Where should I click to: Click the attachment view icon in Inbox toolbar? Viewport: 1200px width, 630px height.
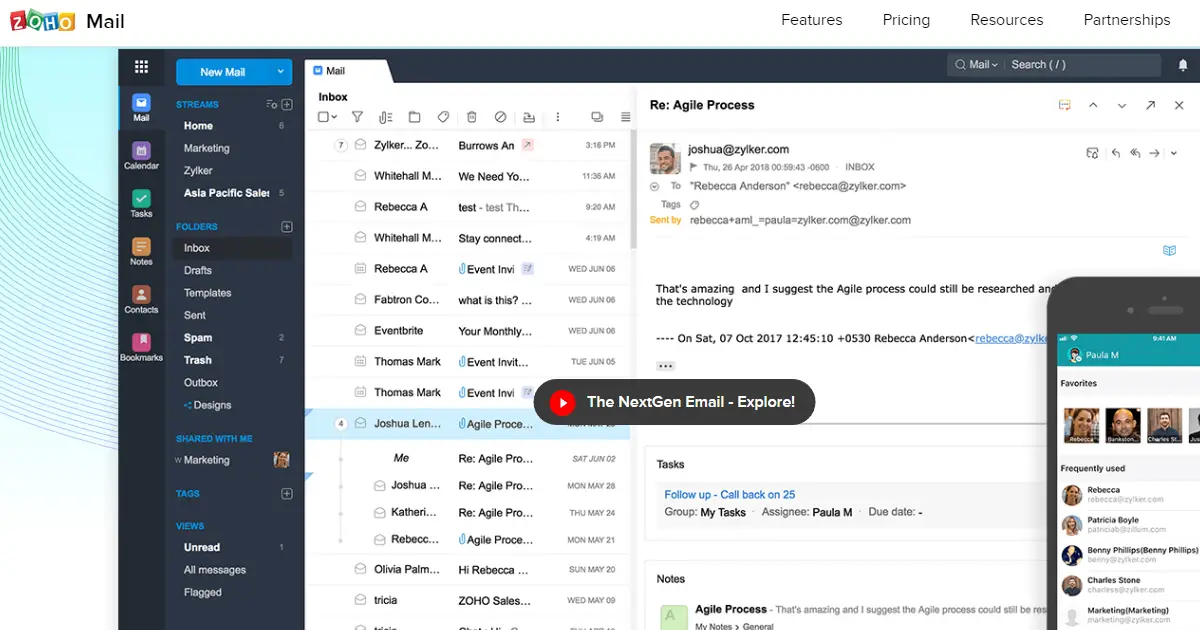pos(386,117)
